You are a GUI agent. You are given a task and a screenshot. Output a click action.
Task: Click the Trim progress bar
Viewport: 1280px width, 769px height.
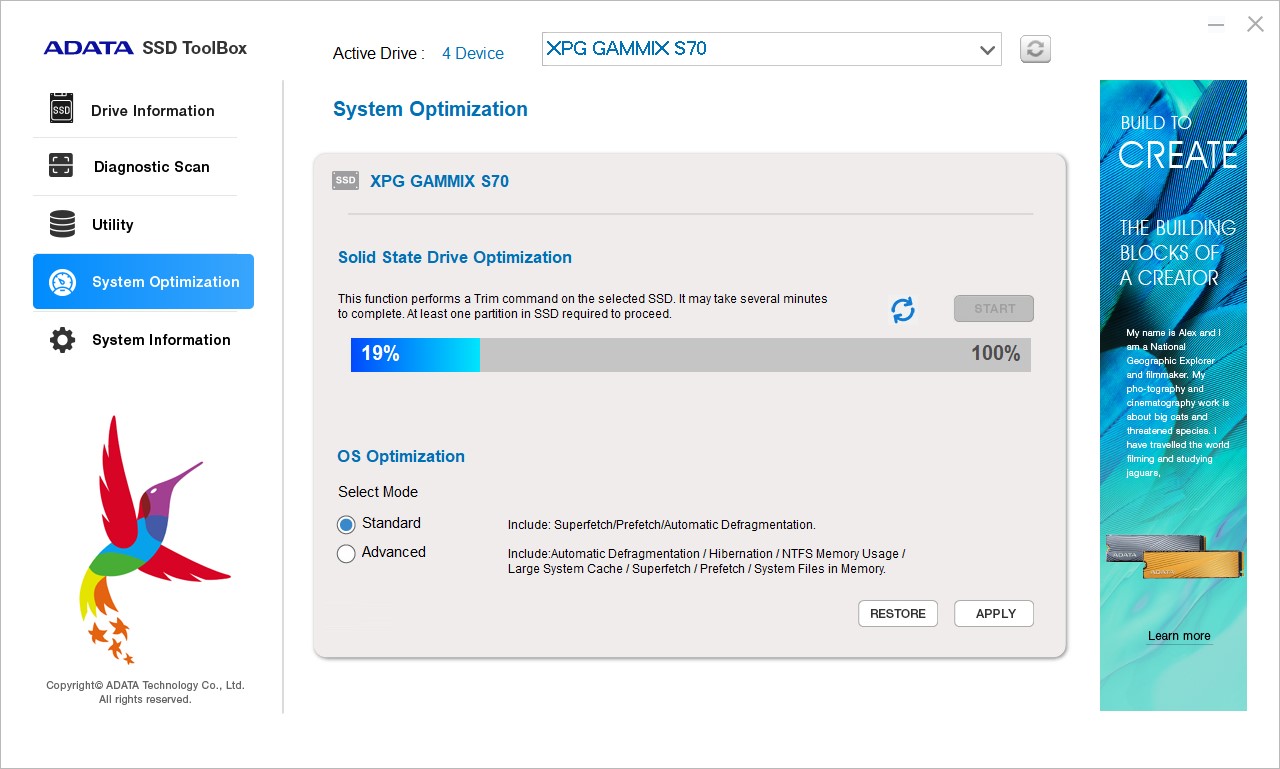point(690,355)
